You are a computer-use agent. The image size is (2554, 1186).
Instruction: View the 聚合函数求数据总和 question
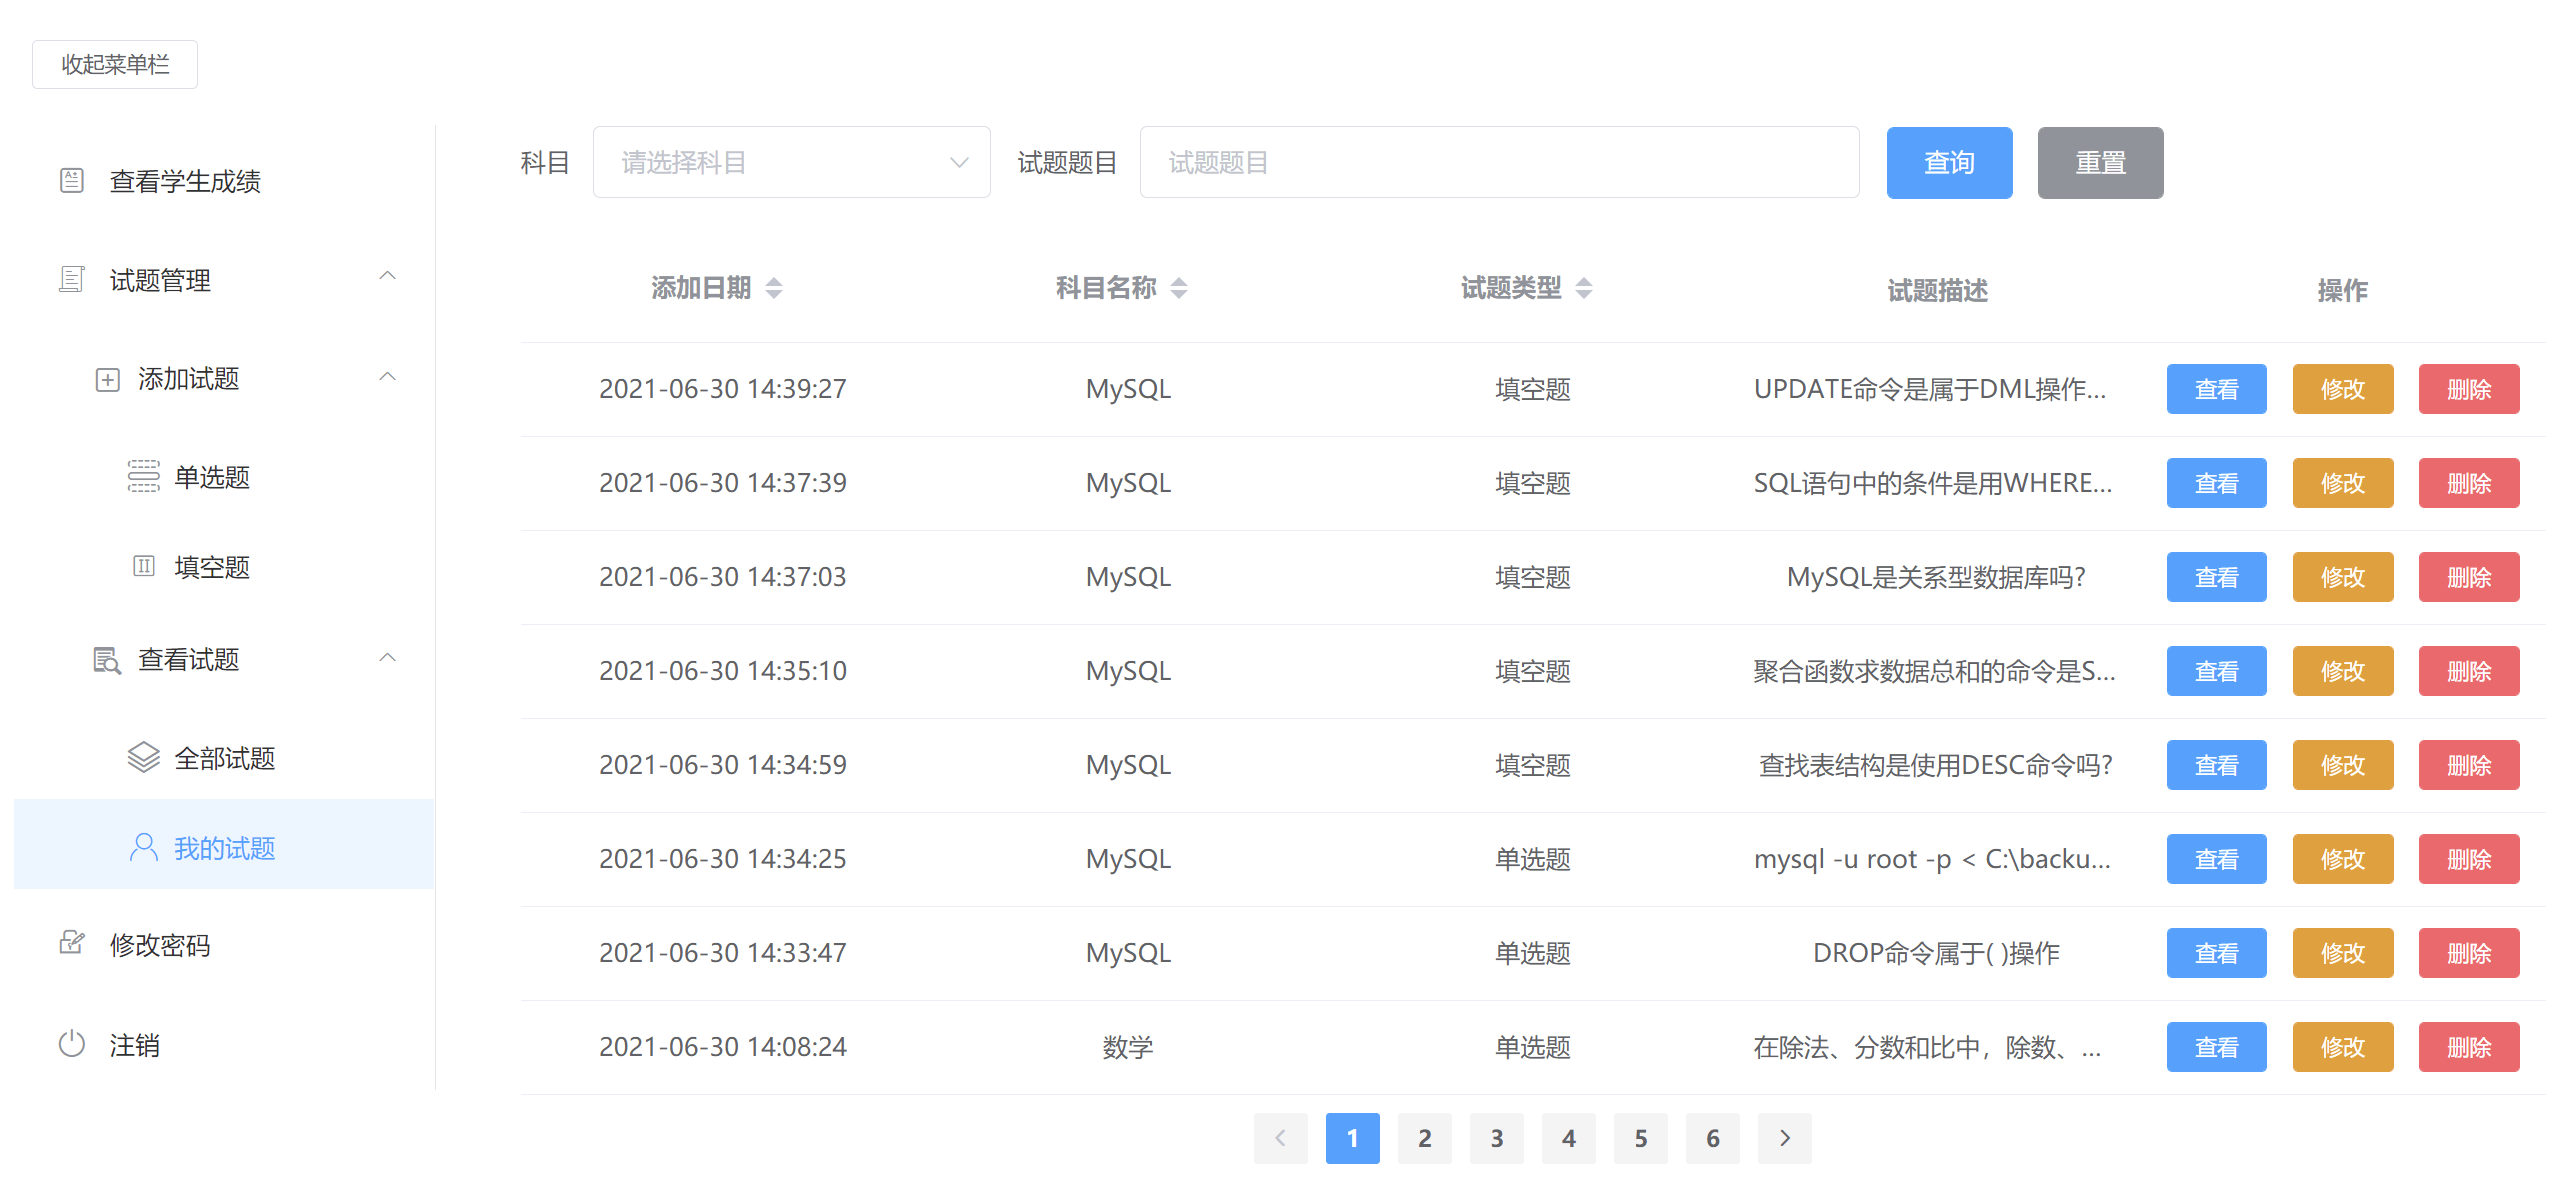(x=2217, y=671)
